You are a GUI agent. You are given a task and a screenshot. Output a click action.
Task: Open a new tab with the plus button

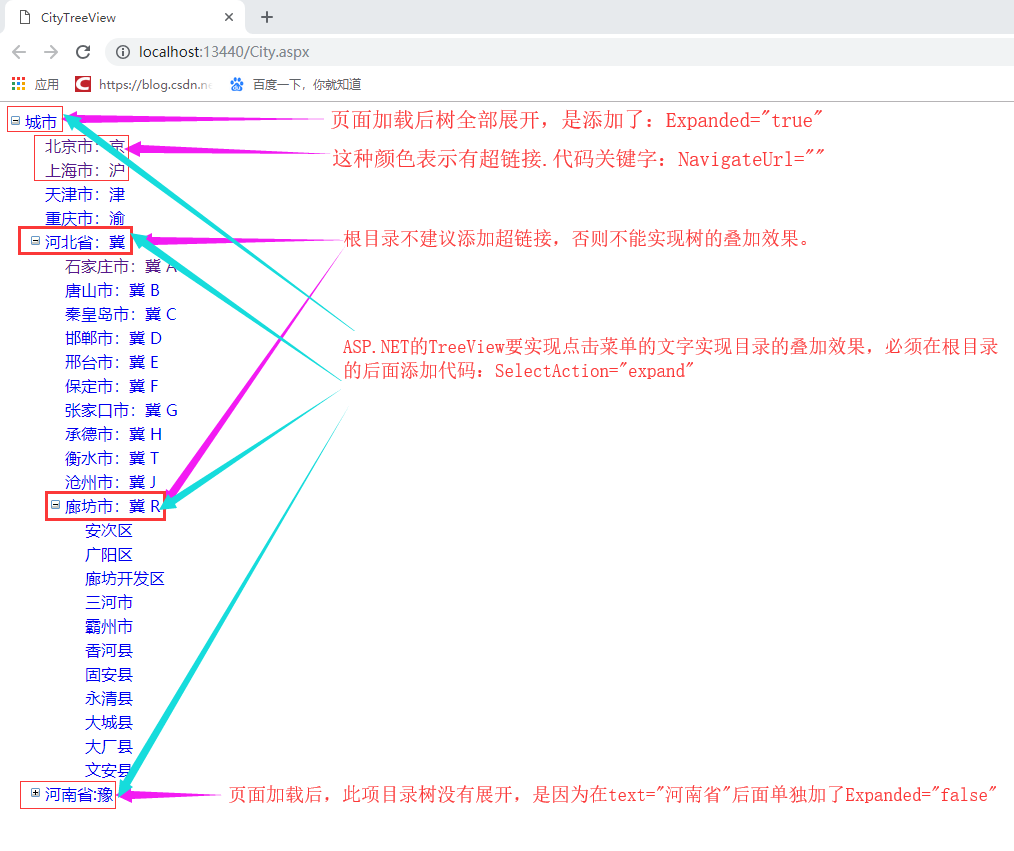266,17
